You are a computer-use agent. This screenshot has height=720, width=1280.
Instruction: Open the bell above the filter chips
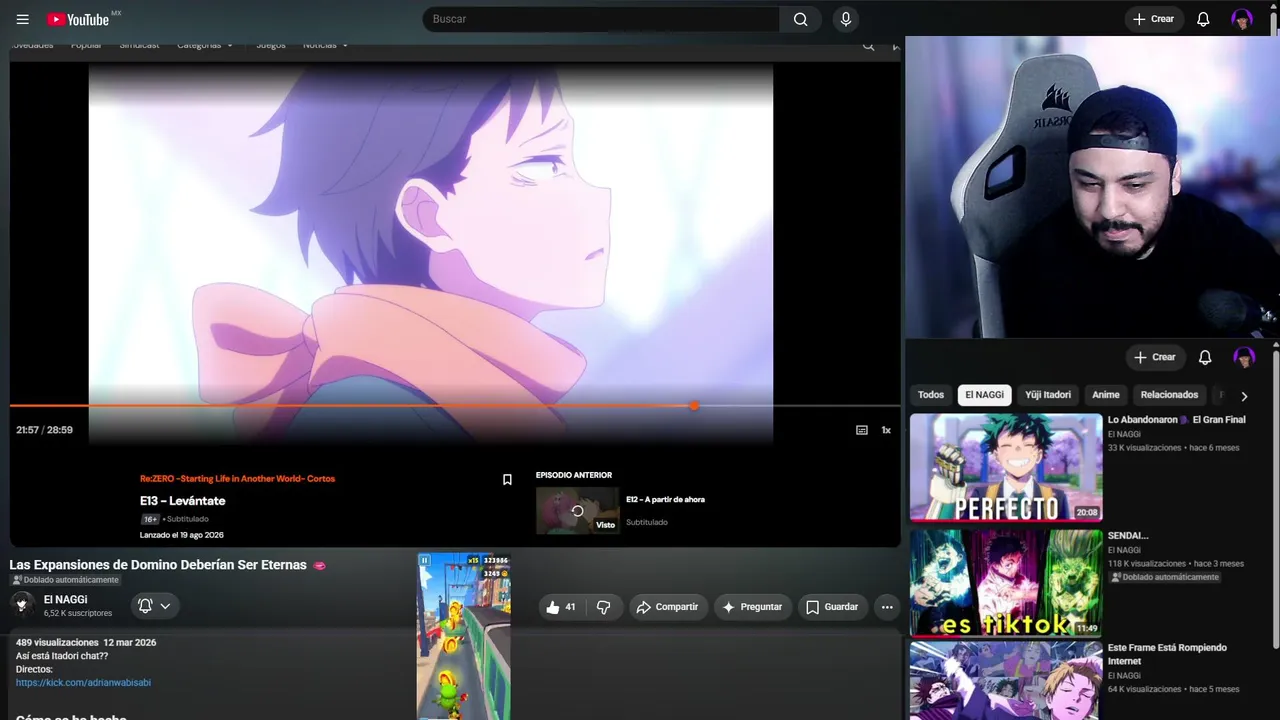[1205, 357]
